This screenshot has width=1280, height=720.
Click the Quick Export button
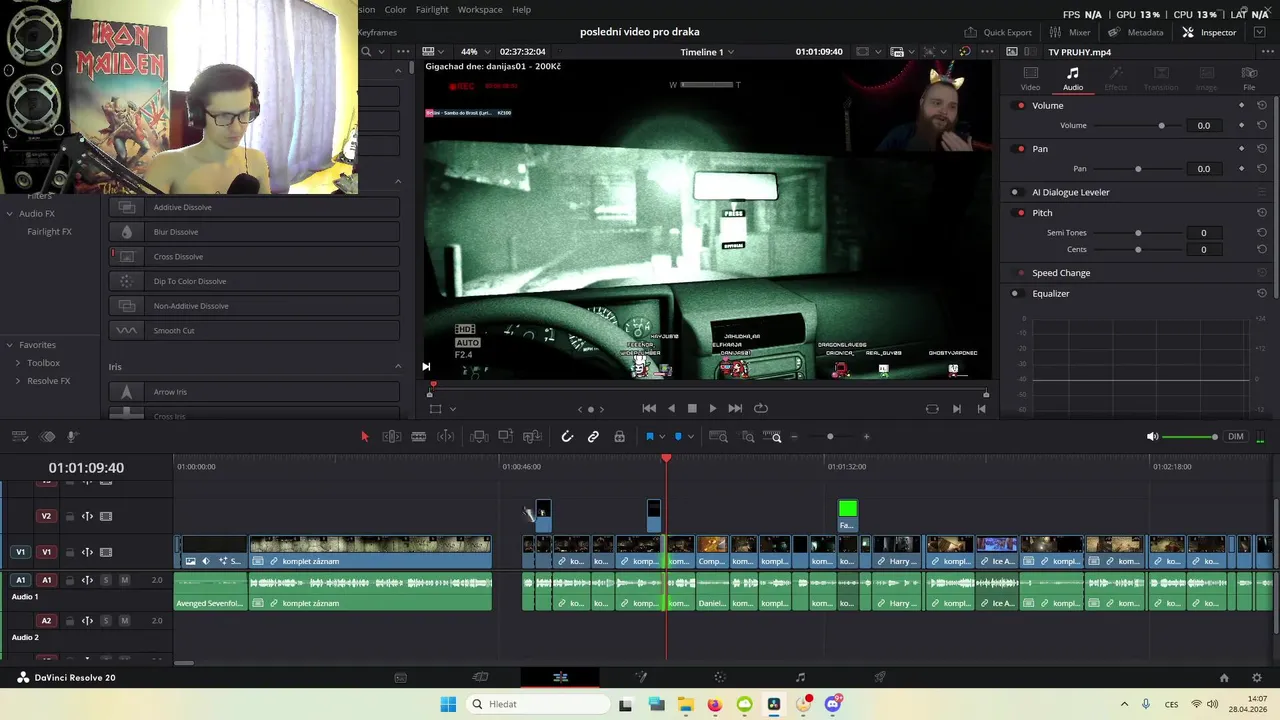pyautogui.click(x=998, y=32)
